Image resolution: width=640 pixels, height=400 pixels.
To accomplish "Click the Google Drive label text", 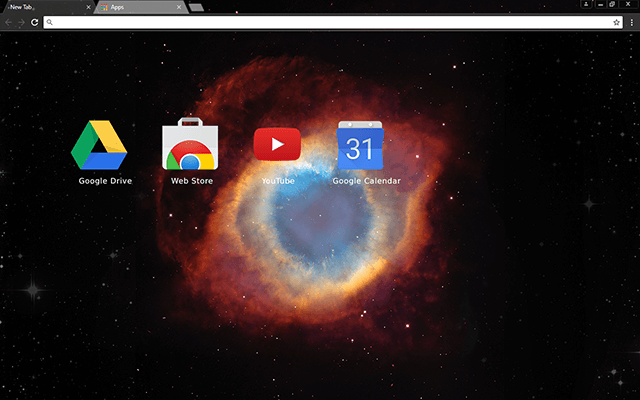I will coord(105,181).
